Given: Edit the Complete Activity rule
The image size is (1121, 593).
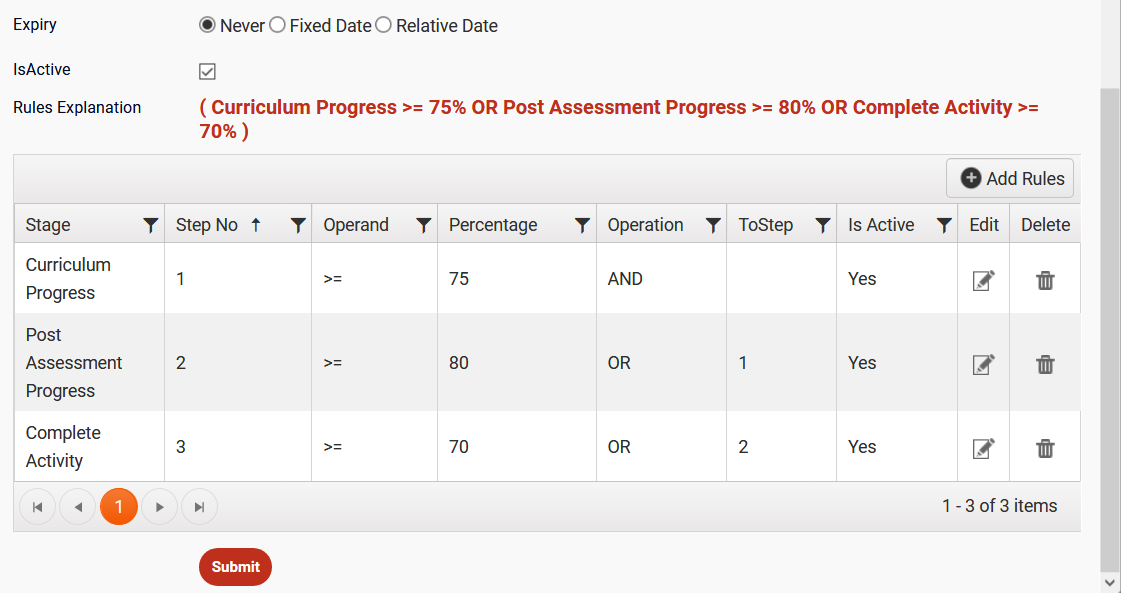Looking at the screenshot, I should [984, 448].
